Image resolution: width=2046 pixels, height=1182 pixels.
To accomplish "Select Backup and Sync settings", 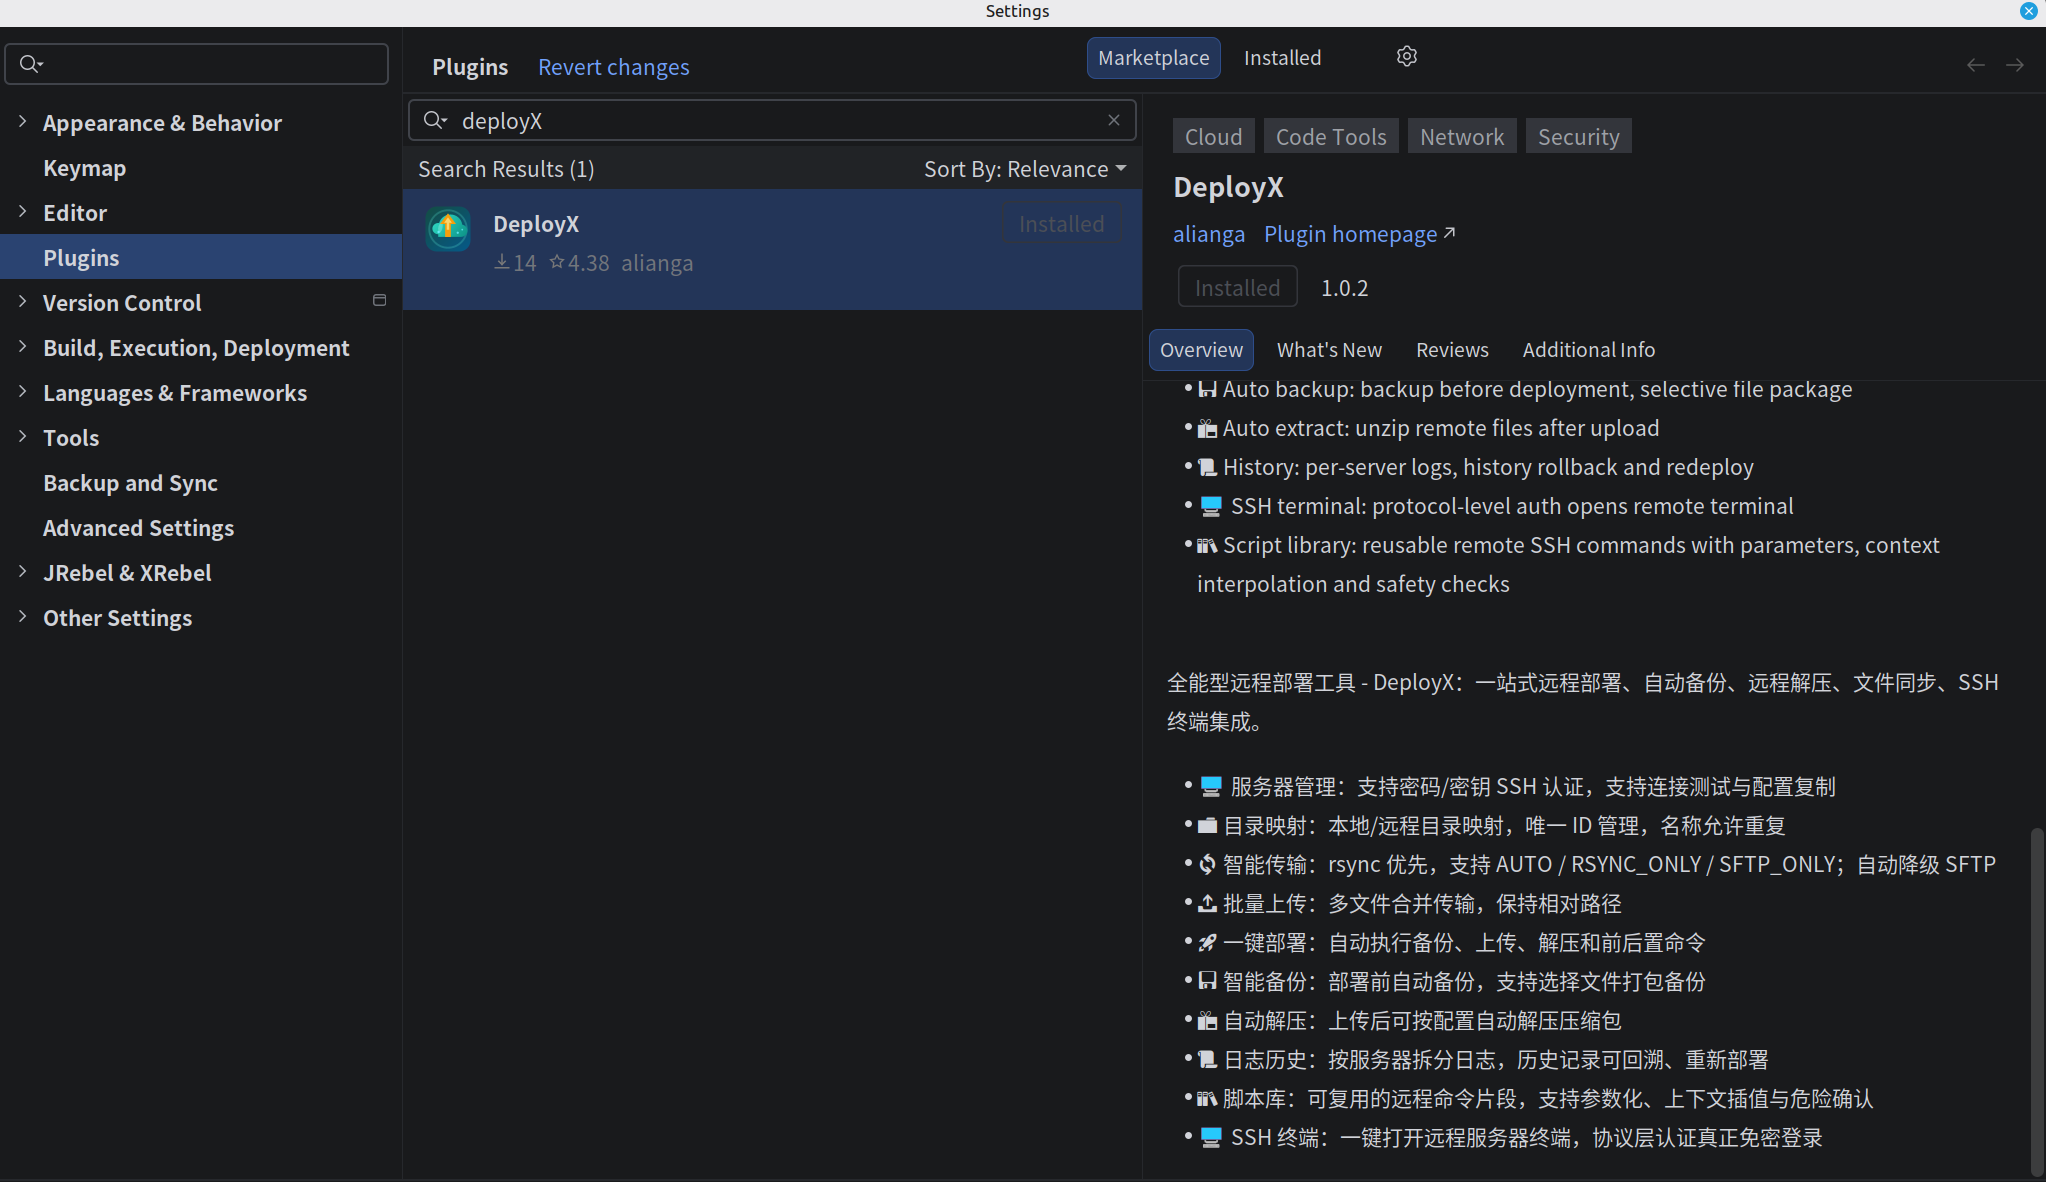I will (130, 483).
